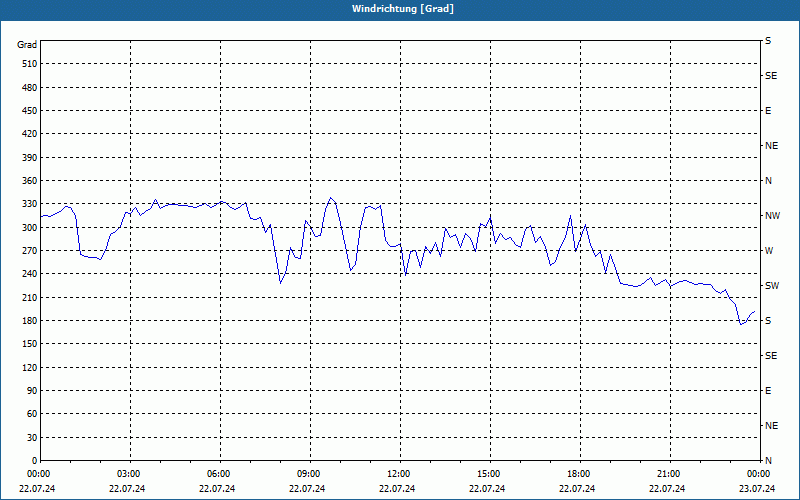The image size is (800, 500).
Task: Select the N compass label level with 360
Action: 768,181
